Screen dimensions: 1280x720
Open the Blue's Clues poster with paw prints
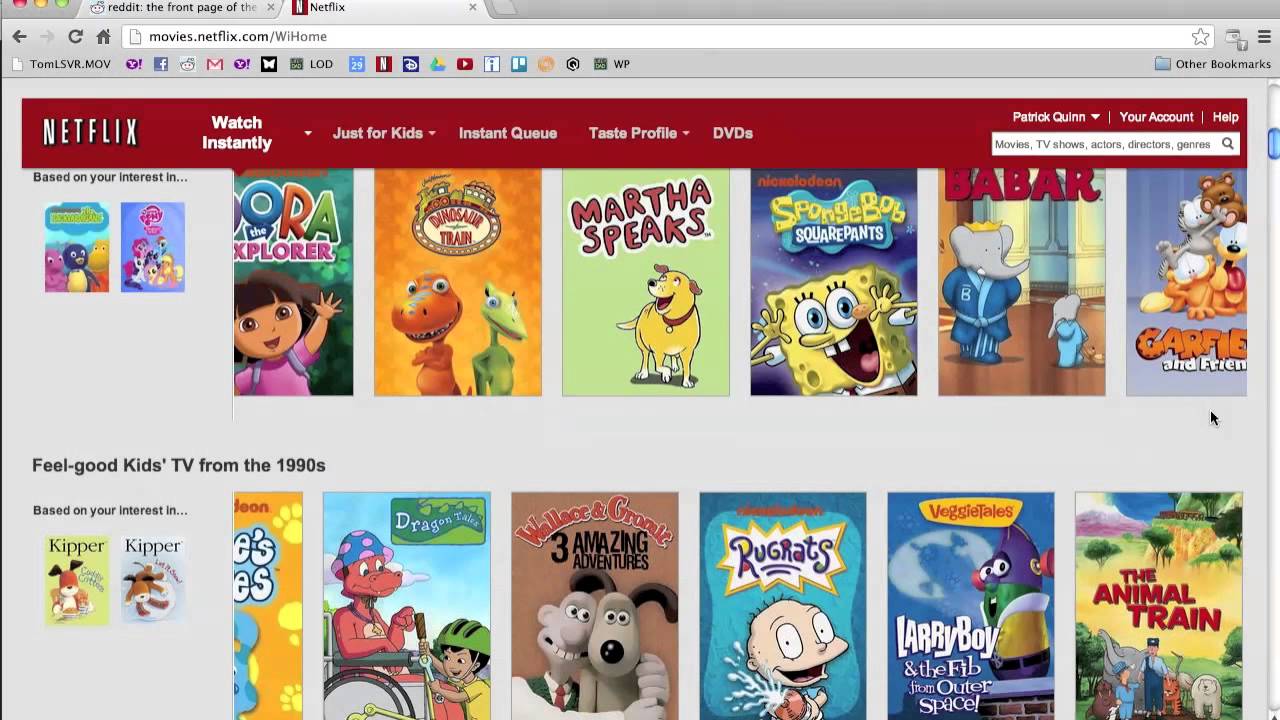pyautogui.click(x=268, y=606)
